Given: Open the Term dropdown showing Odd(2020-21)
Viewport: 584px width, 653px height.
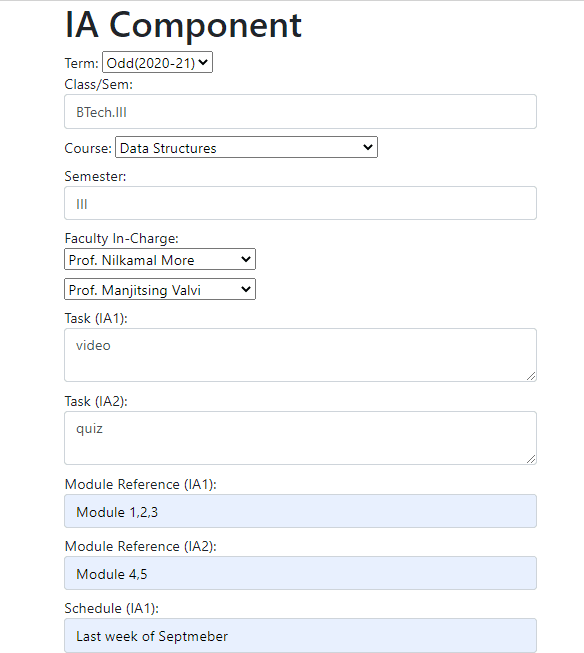Looking at the screenshot, I should (x=157, y=62).
